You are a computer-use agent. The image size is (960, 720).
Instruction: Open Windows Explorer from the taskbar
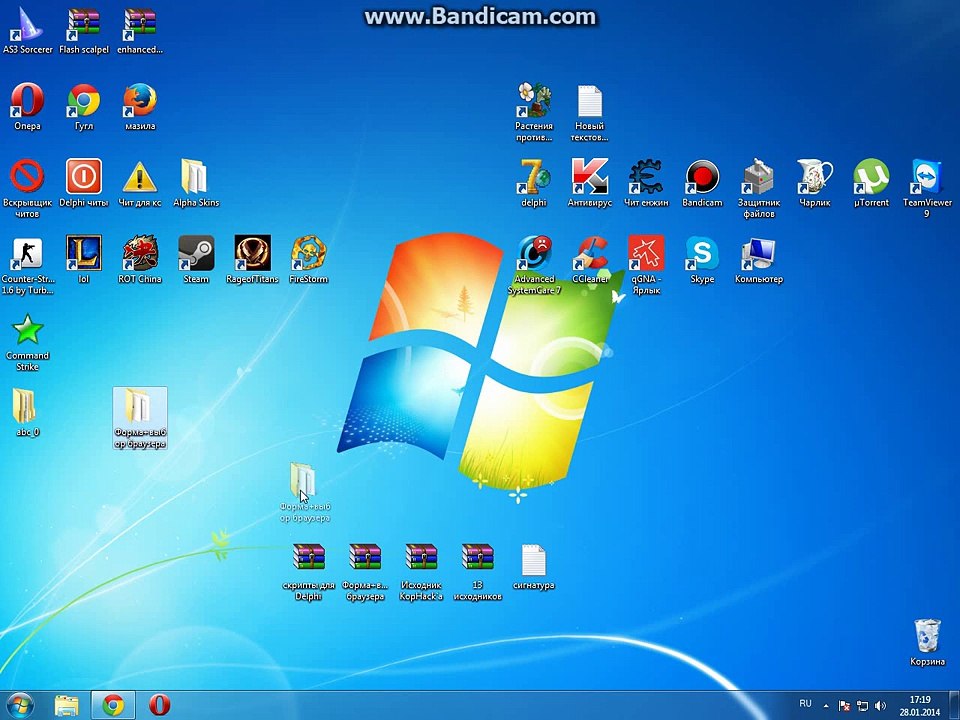tap(66, 705)
